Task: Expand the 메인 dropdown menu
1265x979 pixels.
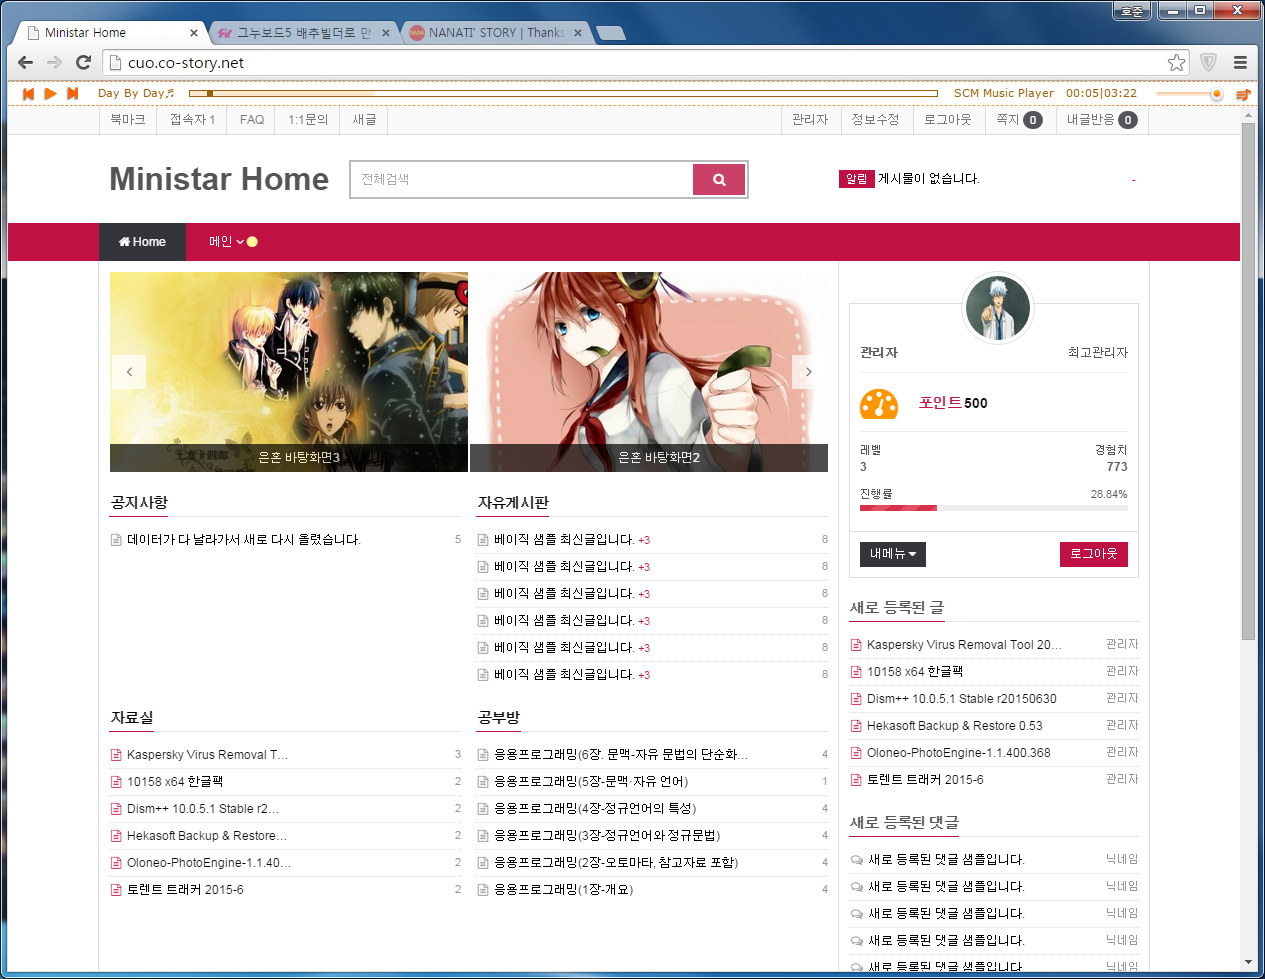Action: pos(232,242)
